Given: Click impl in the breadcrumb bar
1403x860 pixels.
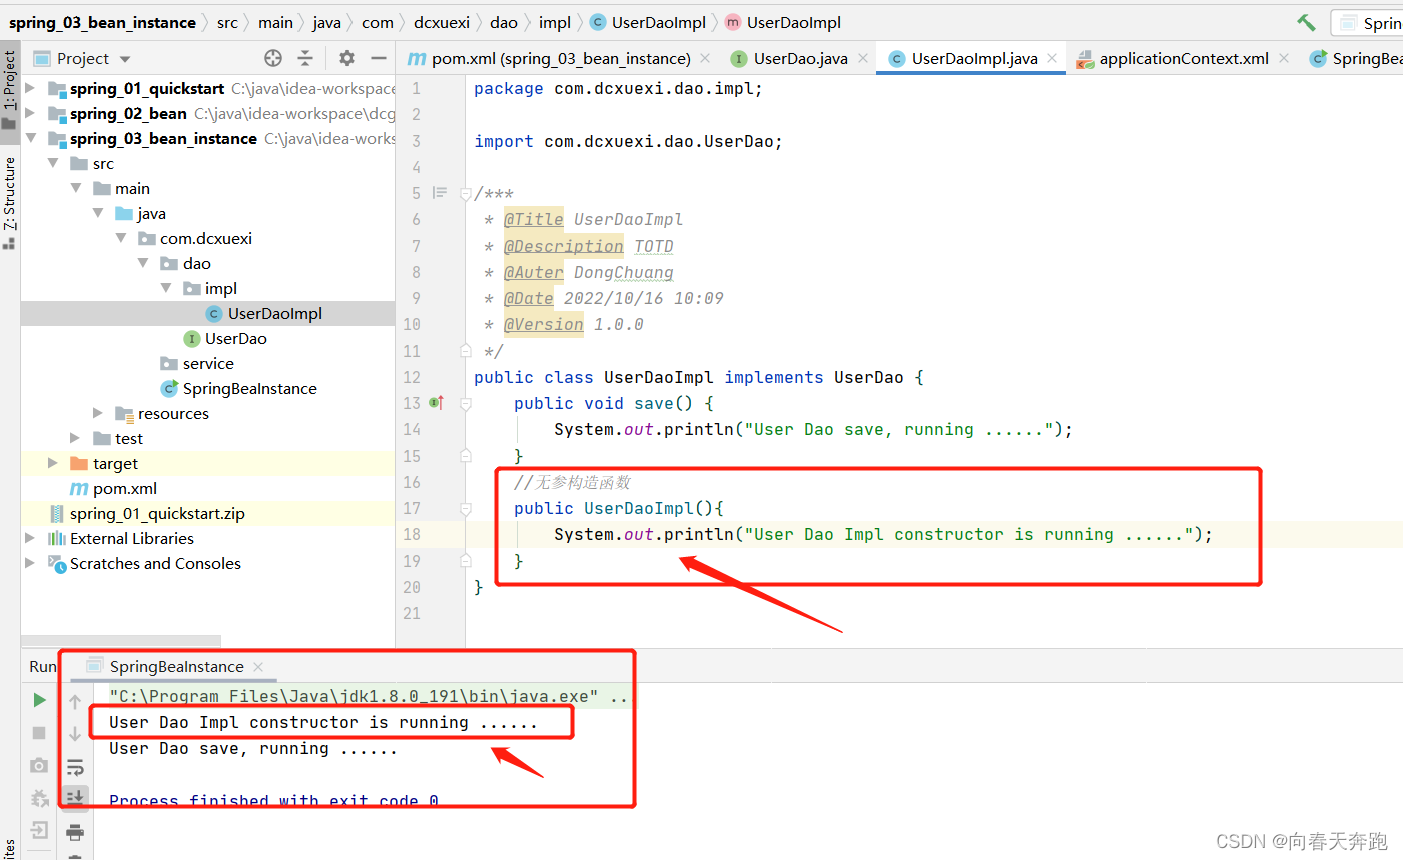Looking at the screenshot, I should (x=555, y=22).
